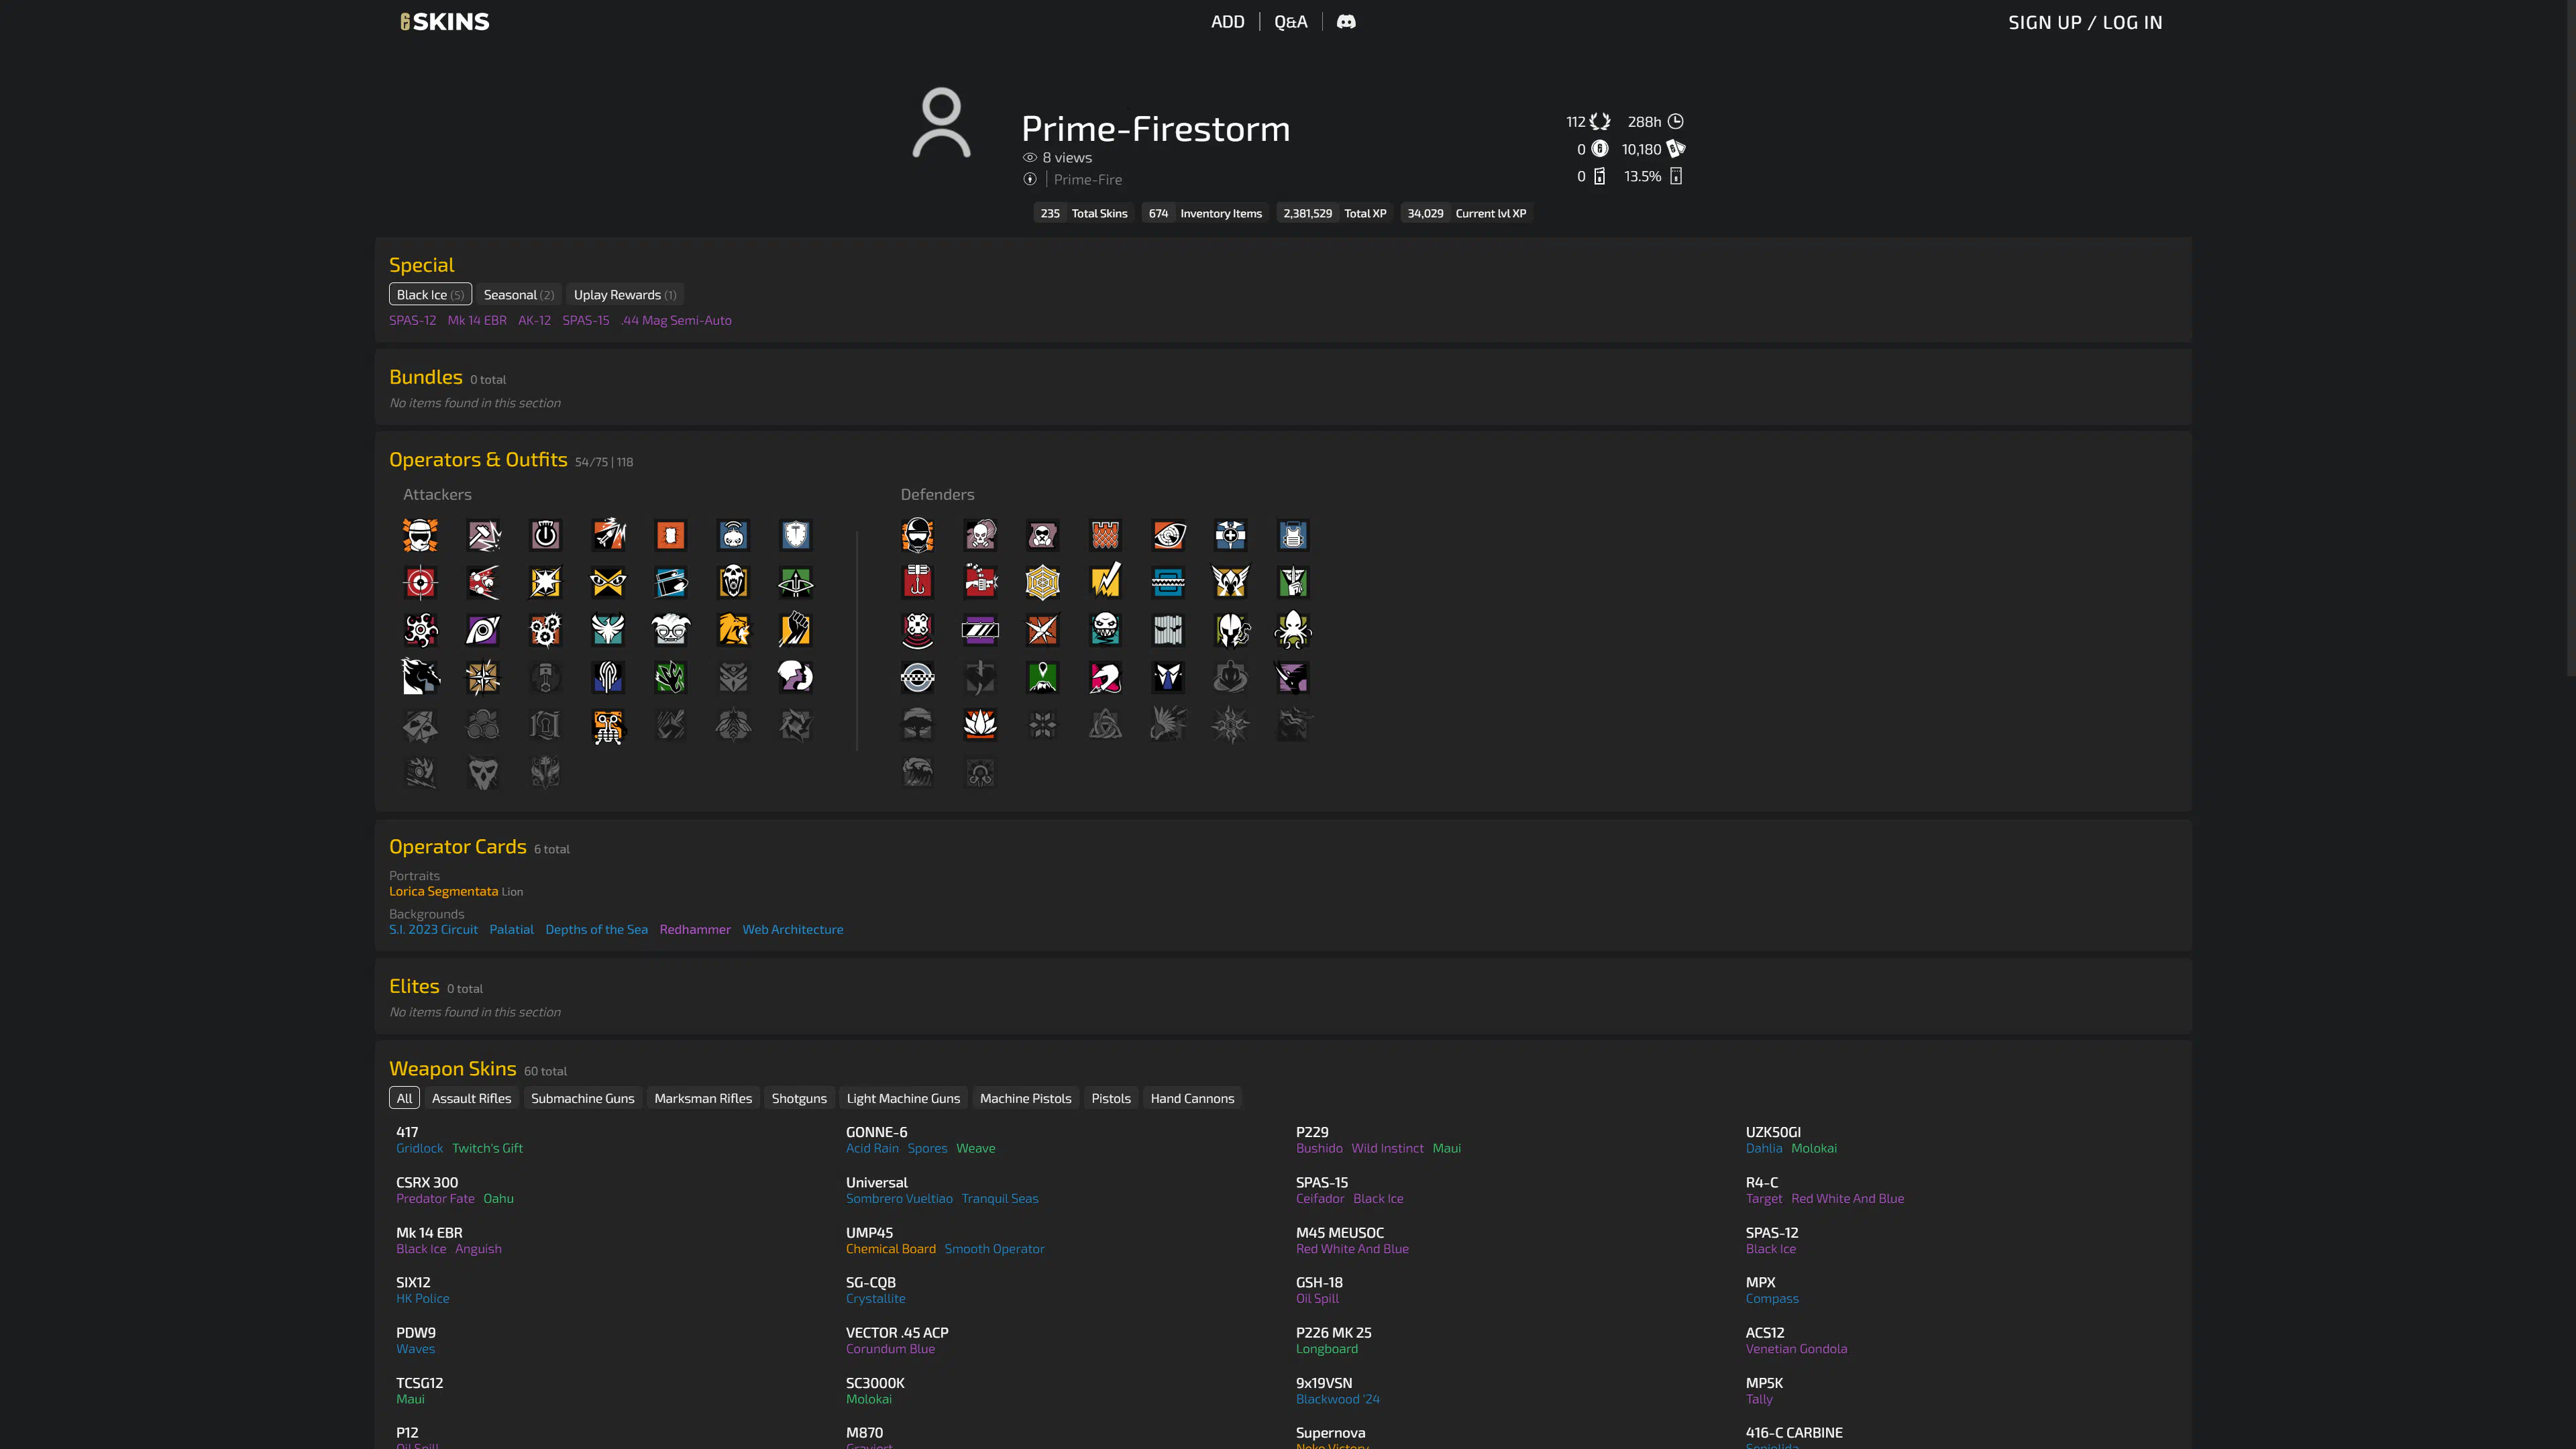Select the Blackbeard skull icon
Viewport: 2576px width, 1449px height.
(733, 582)
